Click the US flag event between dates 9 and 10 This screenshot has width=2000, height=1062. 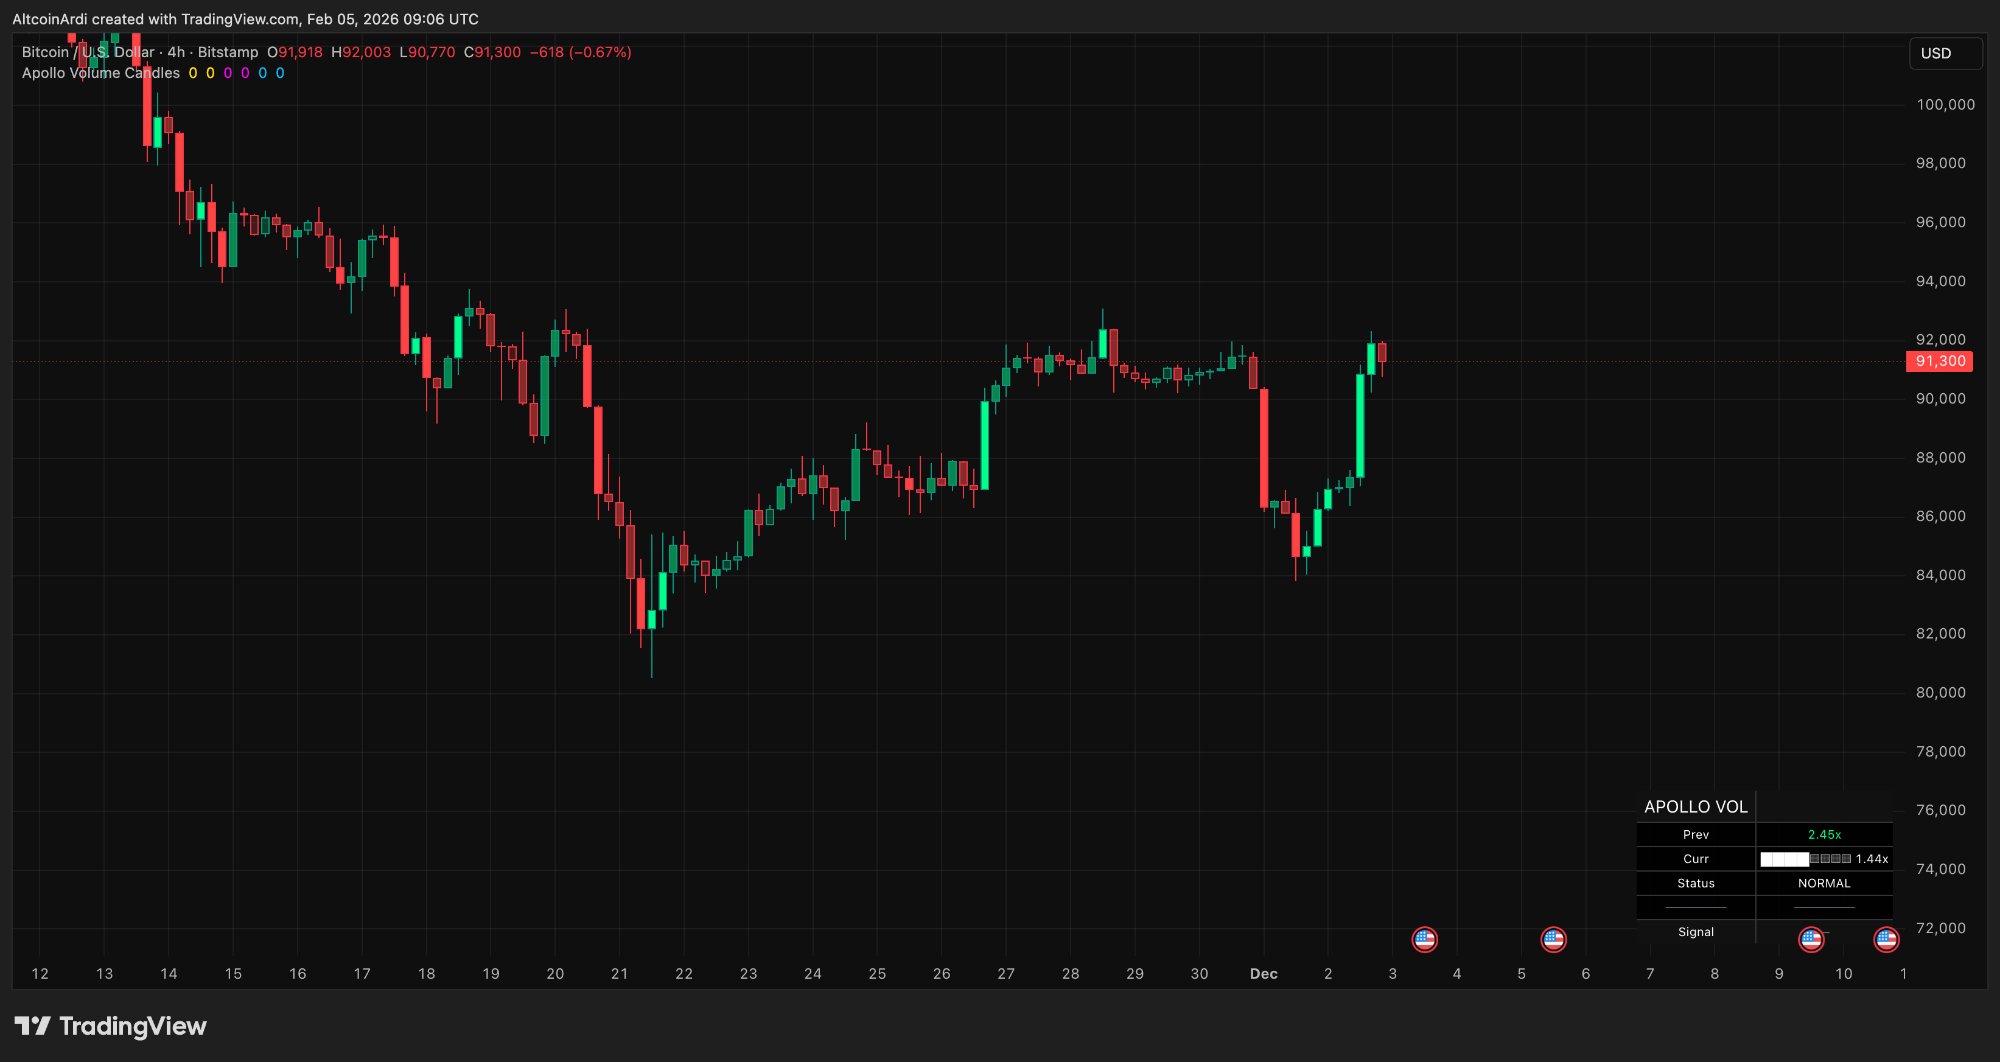click(x=1811, y=939)
